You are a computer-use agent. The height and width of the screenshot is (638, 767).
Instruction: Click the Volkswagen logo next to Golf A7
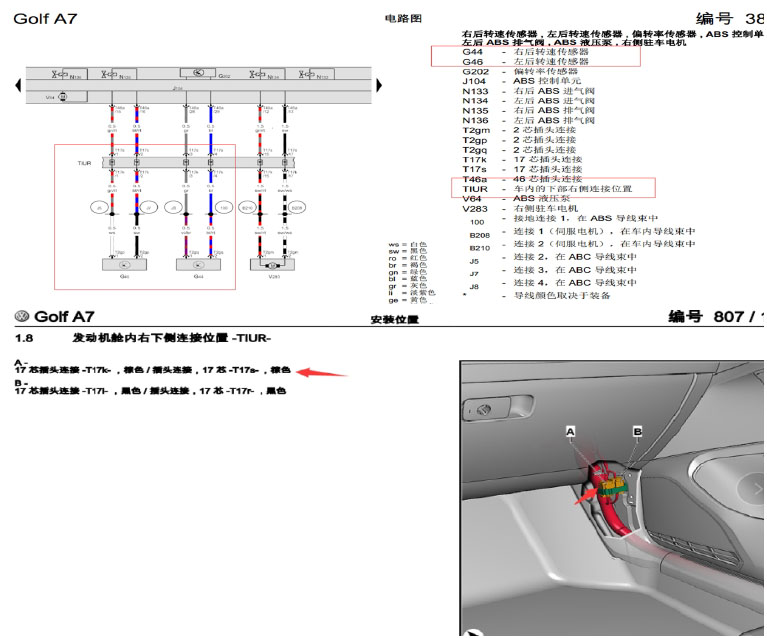[22, 316]
